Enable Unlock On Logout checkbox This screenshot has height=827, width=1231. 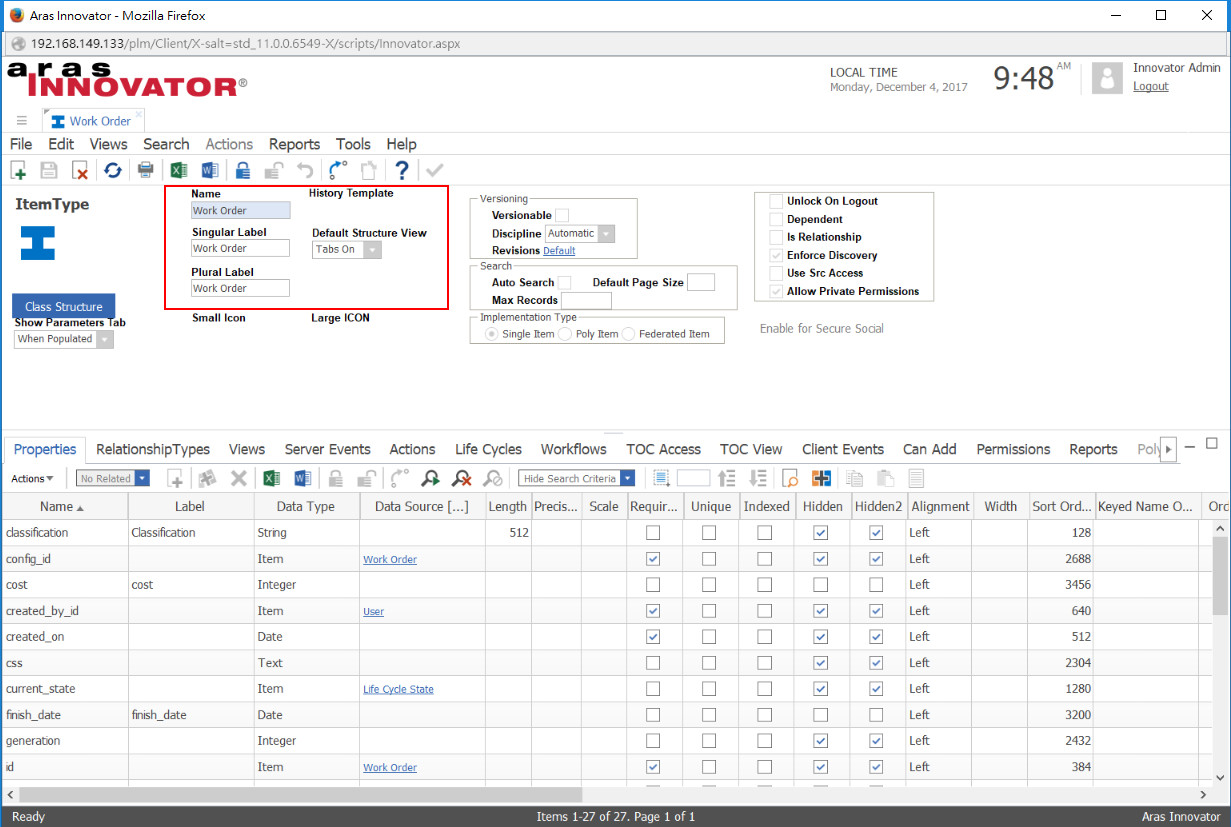click(776, 201)
